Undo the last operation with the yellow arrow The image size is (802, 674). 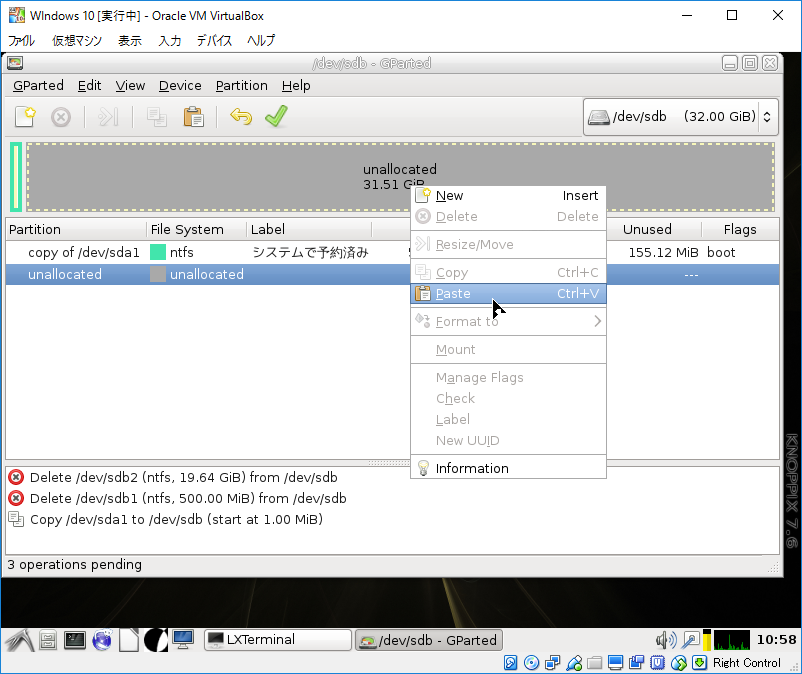point(241,117)
